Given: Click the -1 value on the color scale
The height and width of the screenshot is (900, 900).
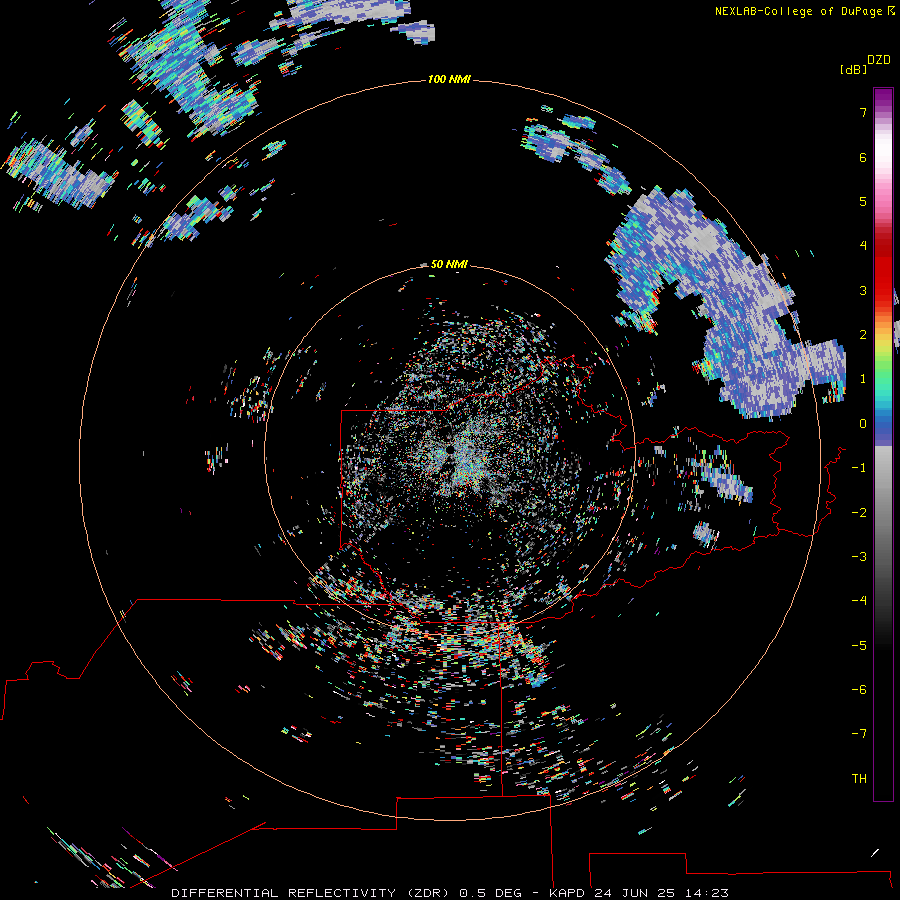Looking at the screenshot, I should (x=859, y=468).
